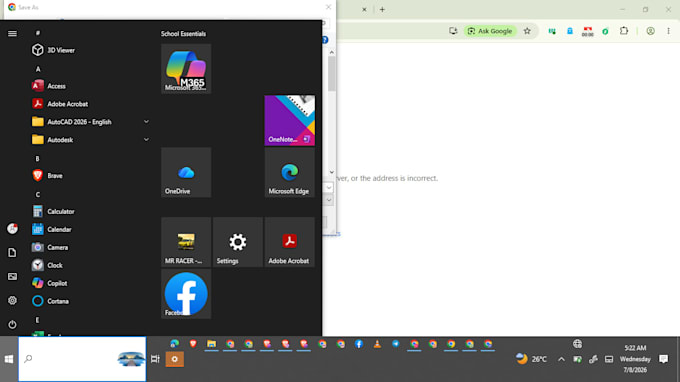Launch the Adobe Acrobat tile

tap(290, 242)
